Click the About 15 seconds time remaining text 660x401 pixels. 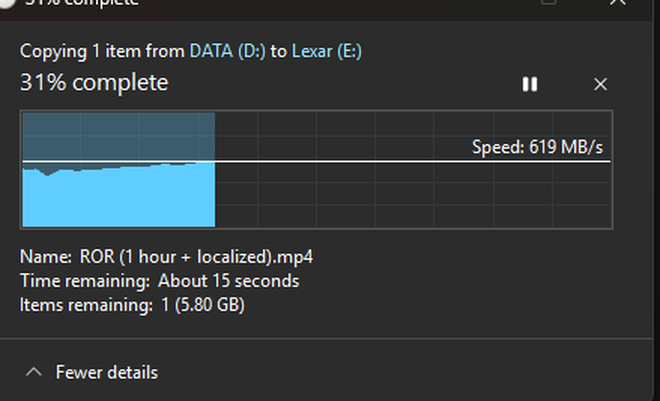point(229,281)
